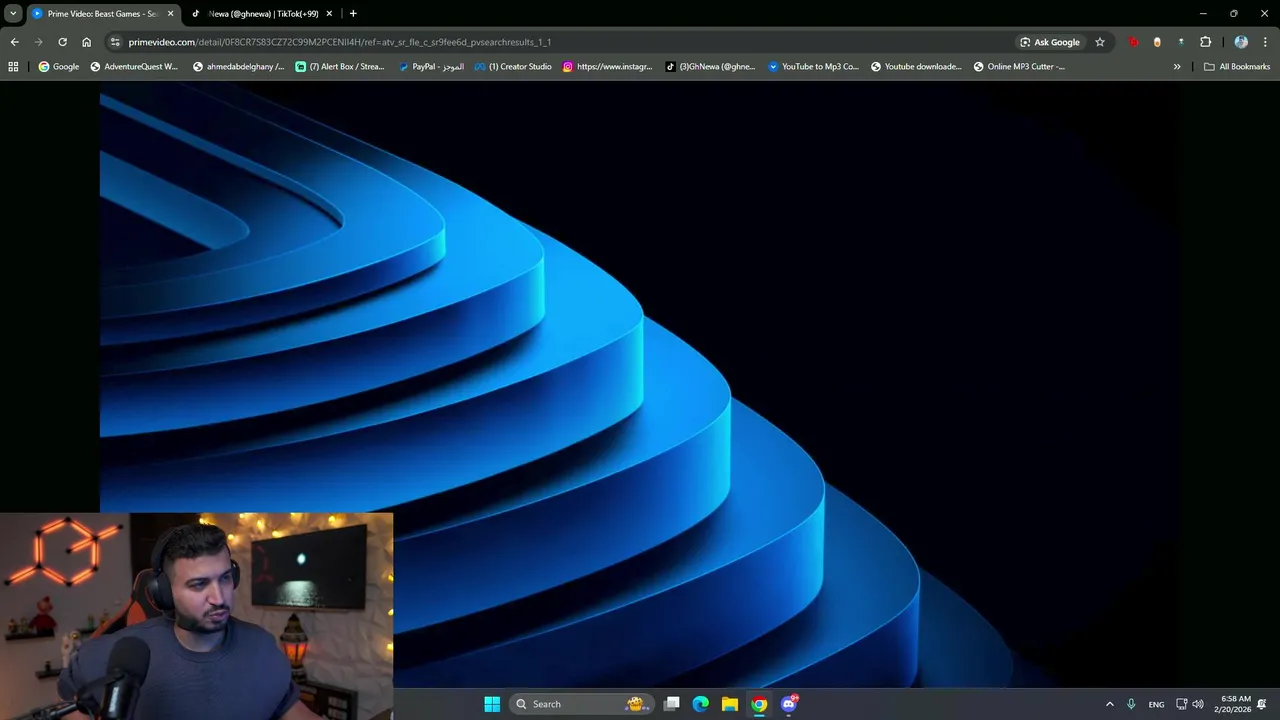Switch the ENG input language
The width and height of the screenshot is (1280, 720).
(x=1156, y=704)
